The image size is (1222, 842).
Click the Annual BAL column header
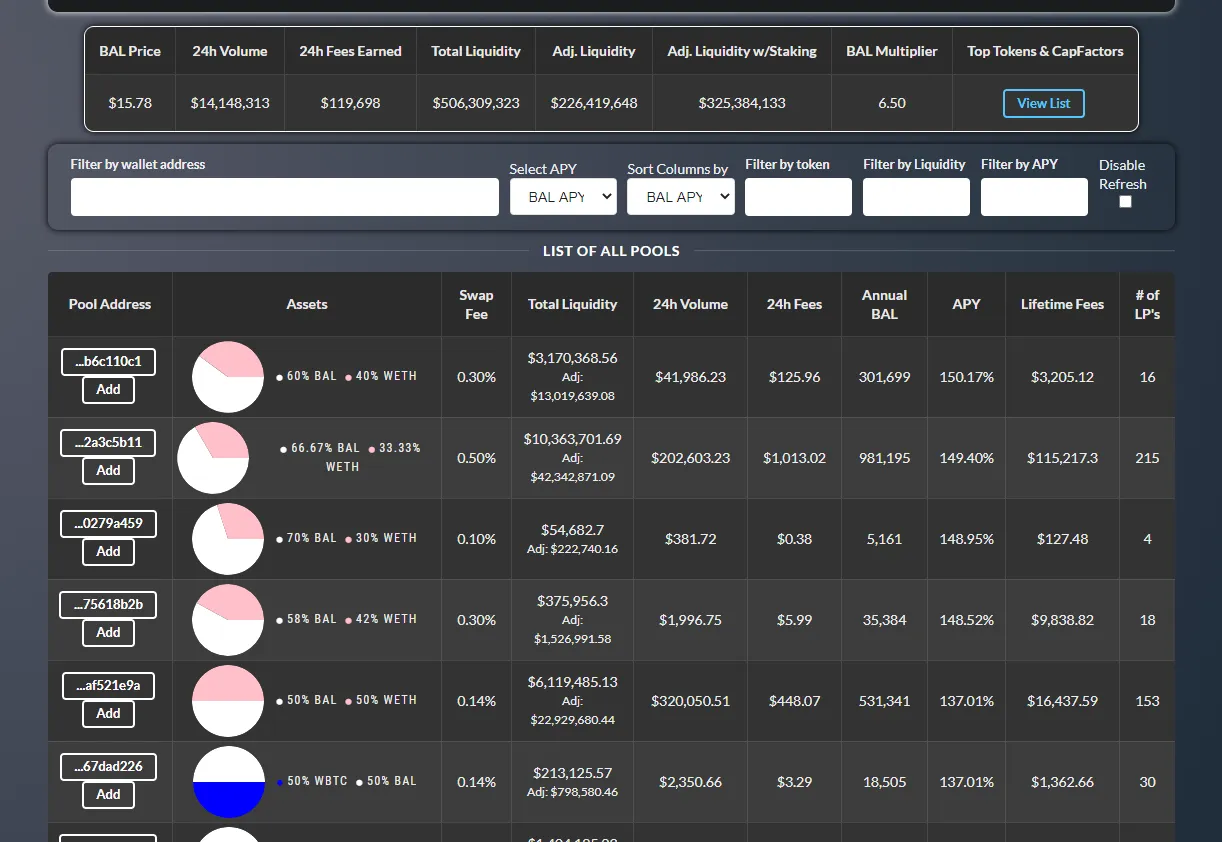coord(884,304)
